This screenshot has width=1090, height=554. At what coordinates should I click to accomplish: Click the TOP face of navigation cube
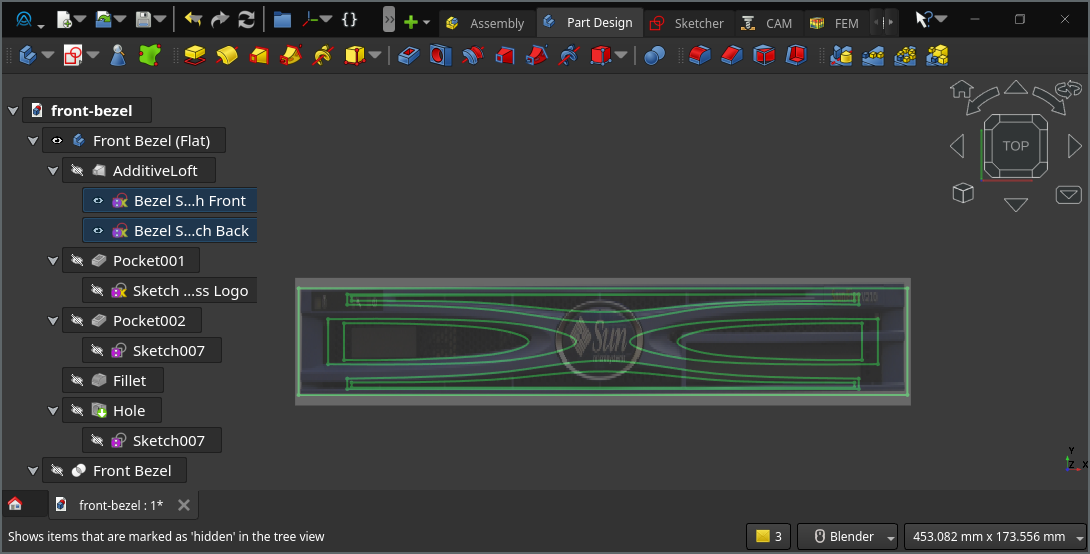pos(1015,146)
